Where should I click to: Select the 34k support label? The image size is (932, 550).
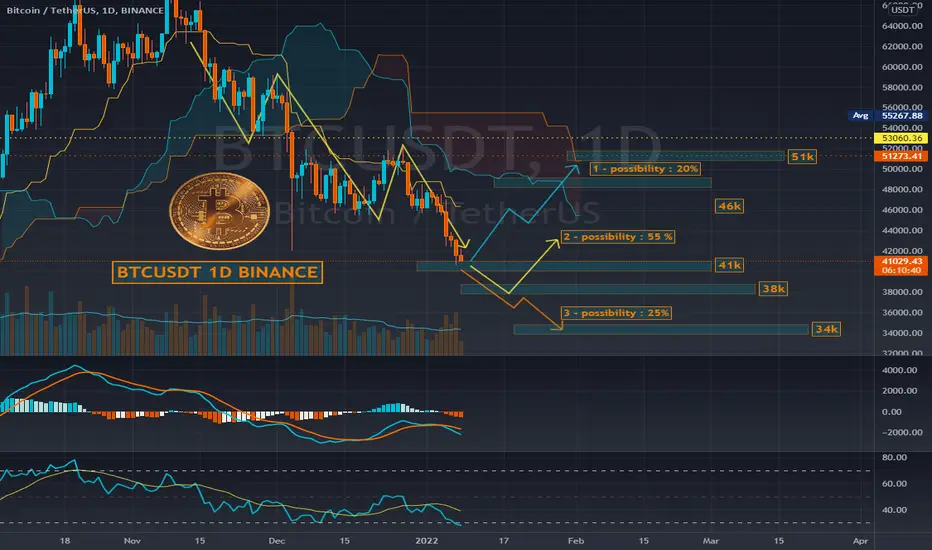coord(826,329)
